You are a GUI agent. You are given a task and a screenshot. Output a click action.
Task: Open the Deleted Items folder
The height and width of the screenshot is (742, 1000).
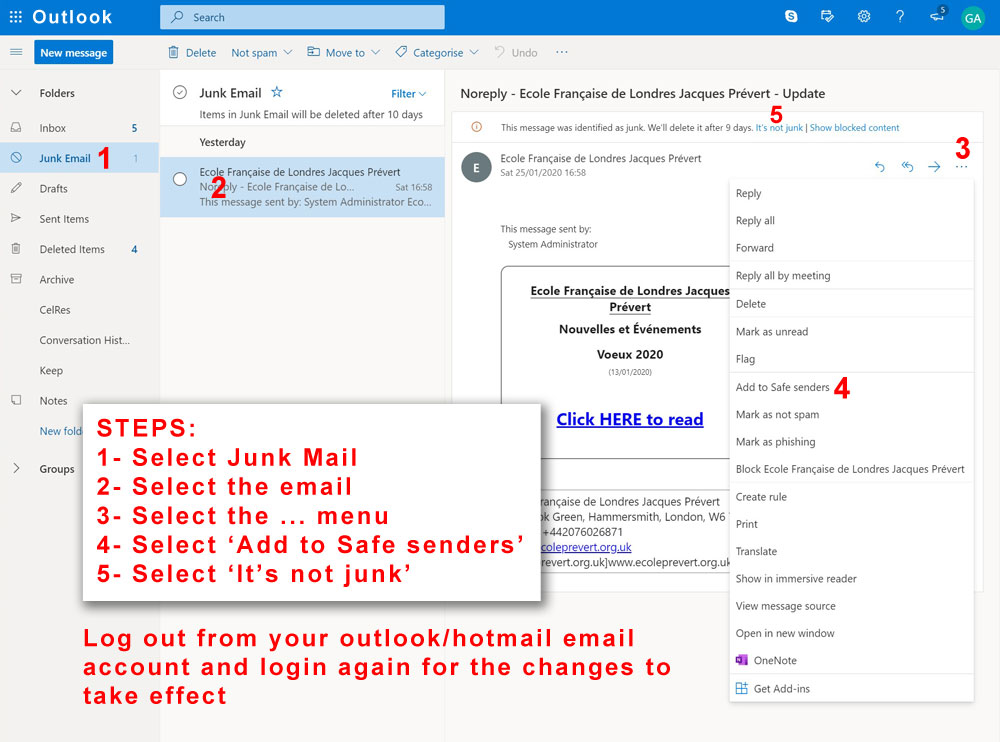coord(79,249)
